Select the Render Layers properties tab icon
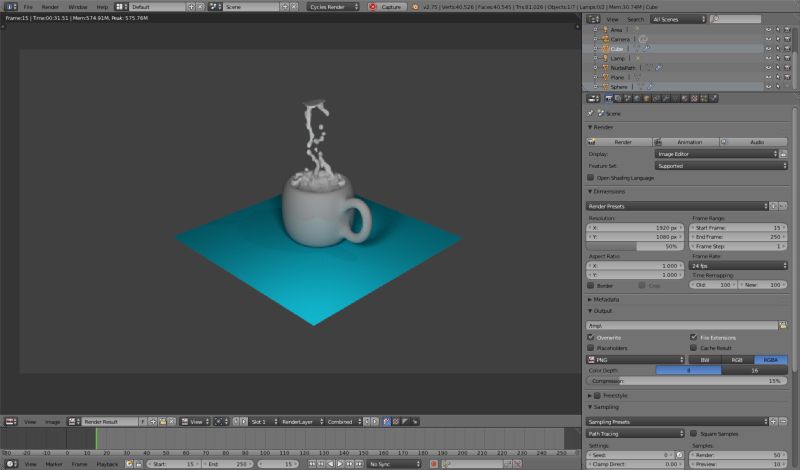The width and height of the screenshot is (800, 470). pos(618,98)
